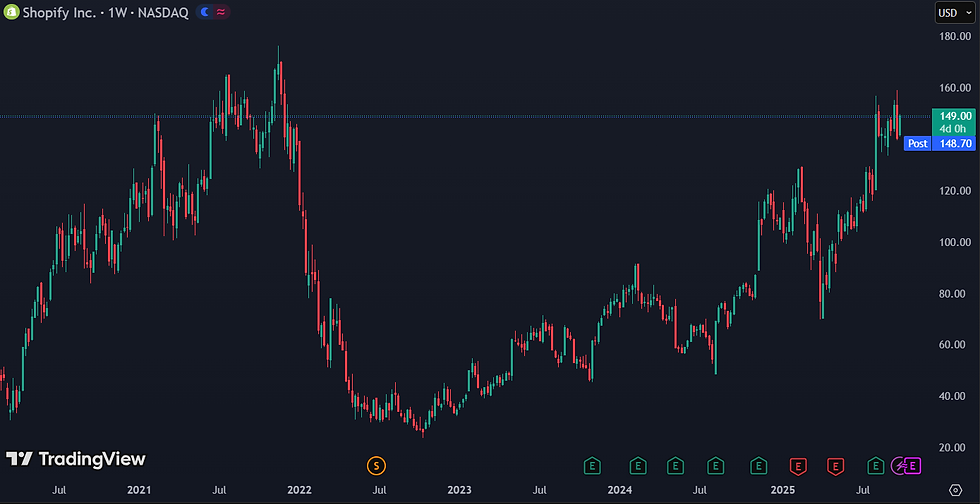Open chart settings hexagon gear icon

tap(955, 490)
